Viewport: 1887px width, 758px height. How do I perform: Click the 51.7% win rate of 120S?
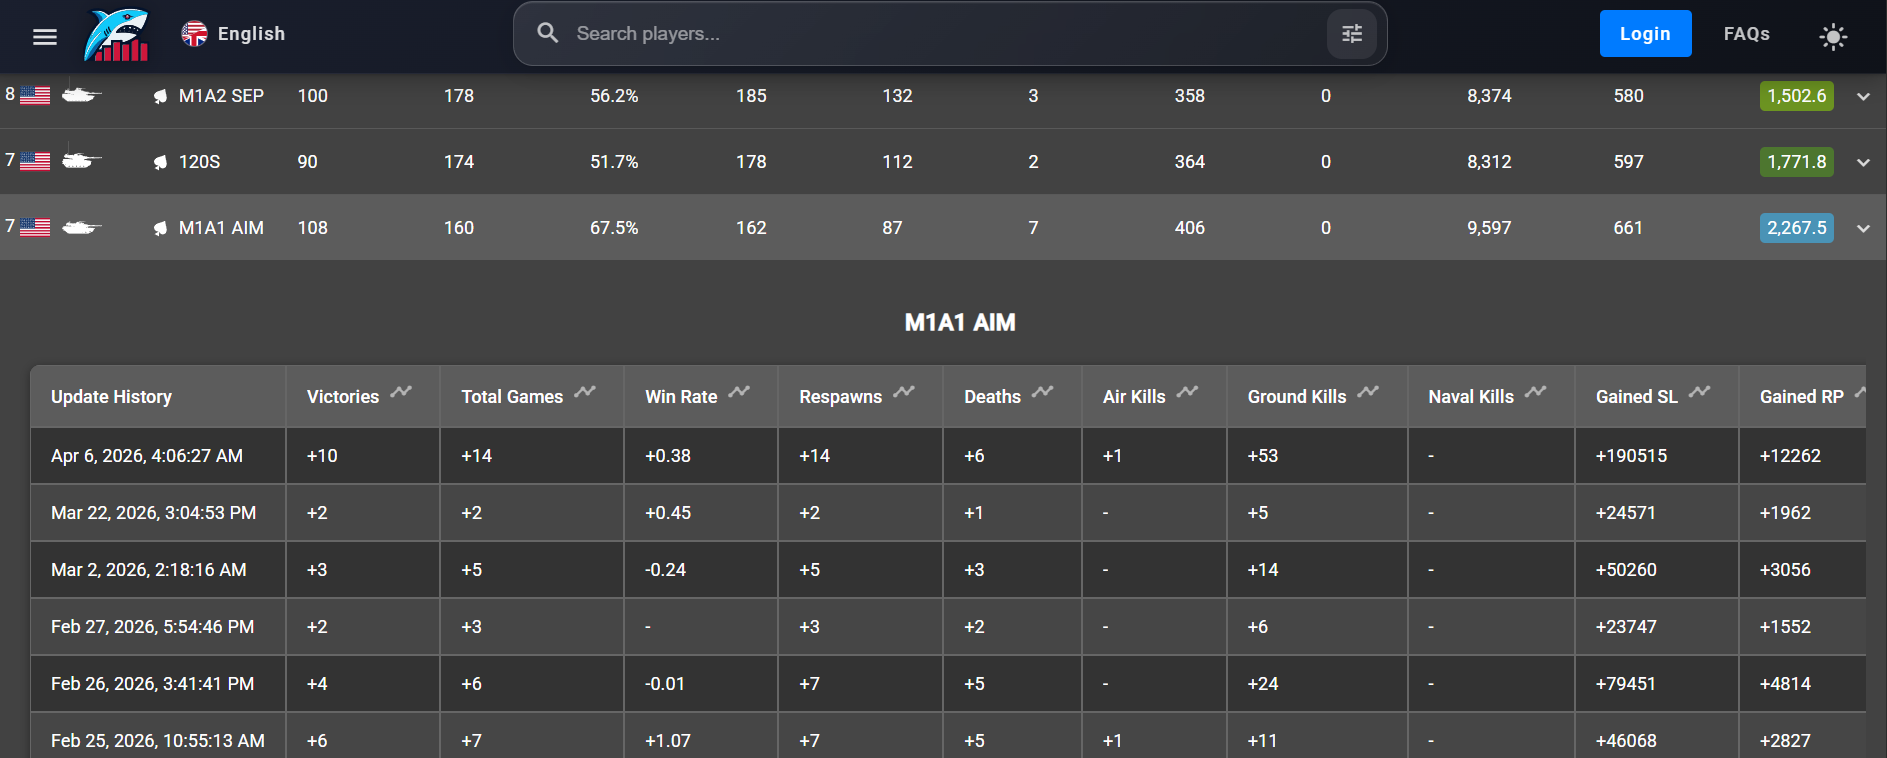(x=614, y=162)
